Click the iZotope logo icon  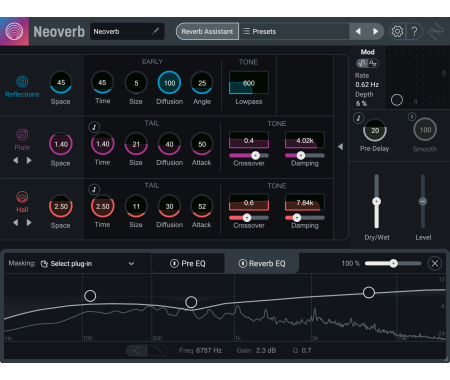coord(436,32)
